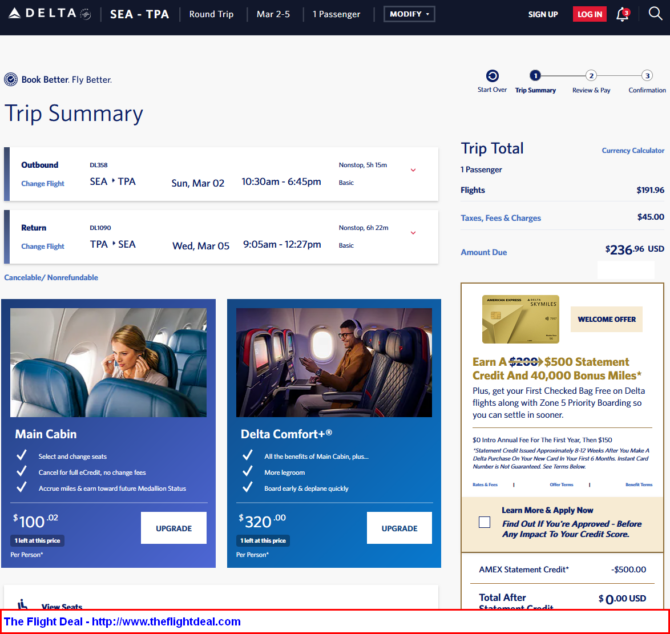Open the search magnifier icon

(x=655, y=14)
